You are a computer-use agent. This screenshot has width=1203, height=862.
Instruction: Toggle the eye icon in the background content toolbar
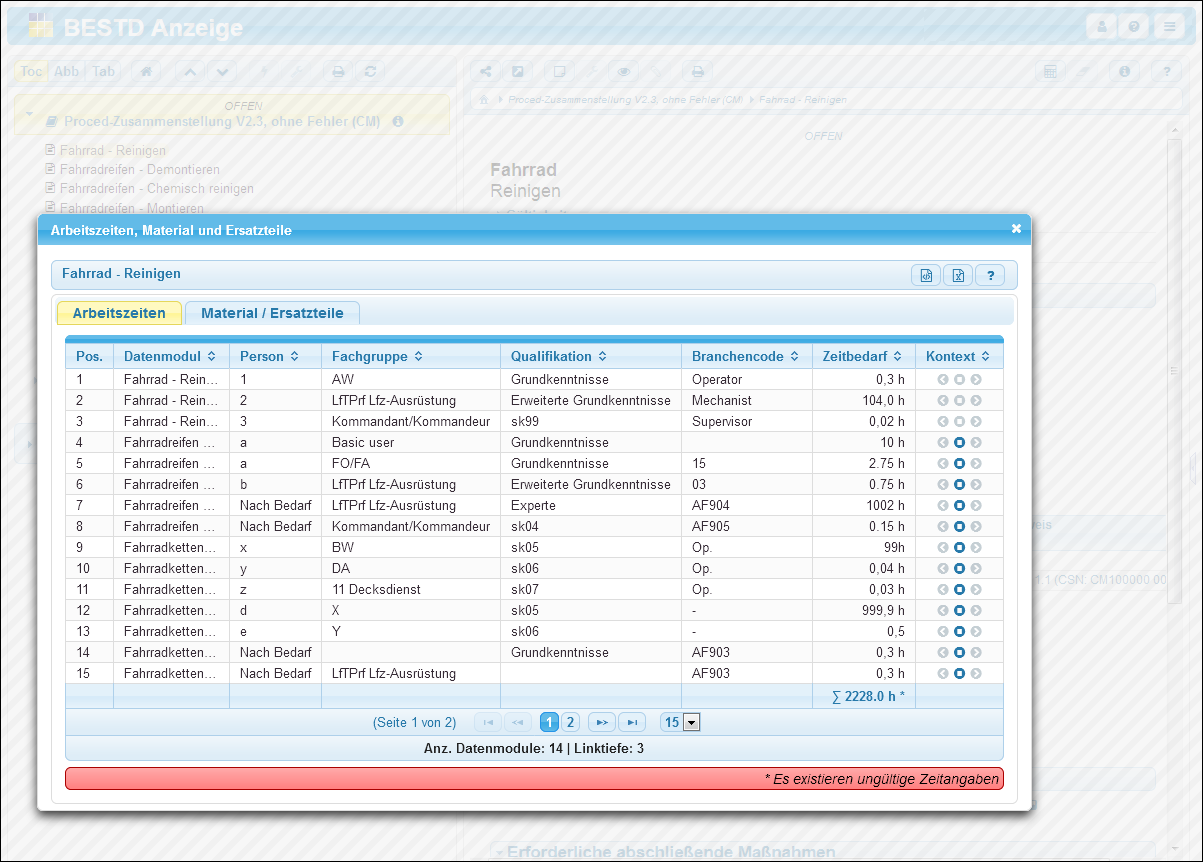(x=624, y=71)
